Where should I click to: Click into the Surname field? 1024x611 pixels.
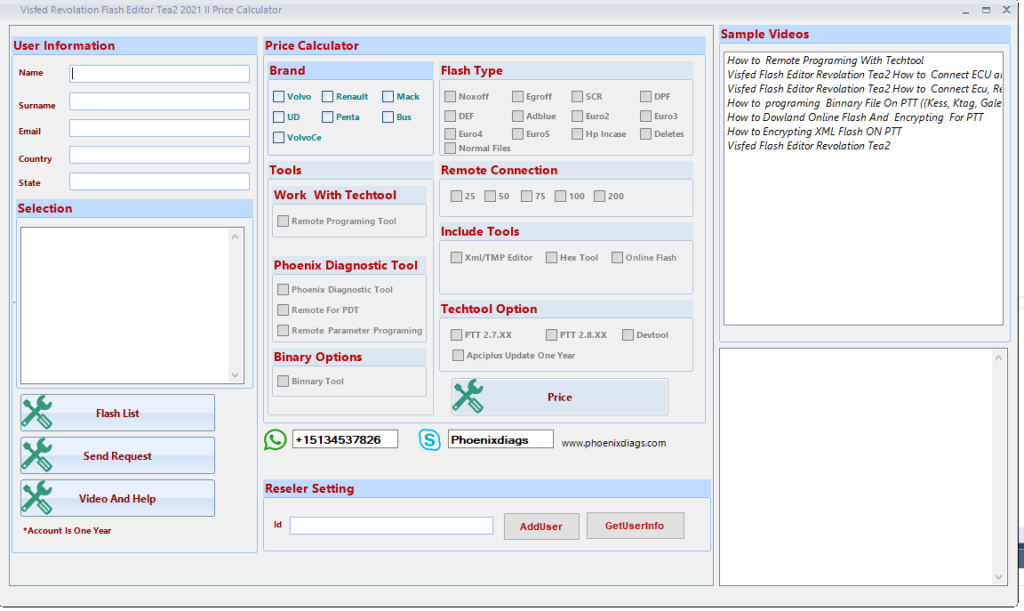click(x=159, y=101)
